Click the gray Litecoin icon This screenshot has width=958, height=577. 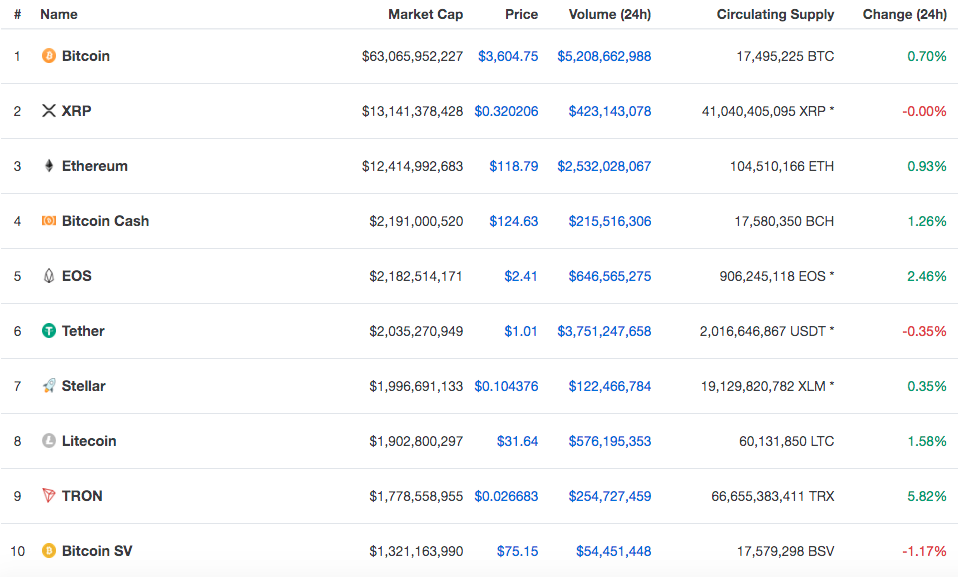tap(49, 441)
